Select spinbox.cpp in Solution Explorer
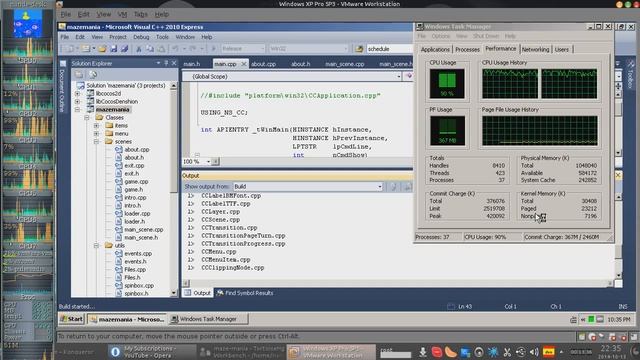The image size is (640, 360). [139, 285]
